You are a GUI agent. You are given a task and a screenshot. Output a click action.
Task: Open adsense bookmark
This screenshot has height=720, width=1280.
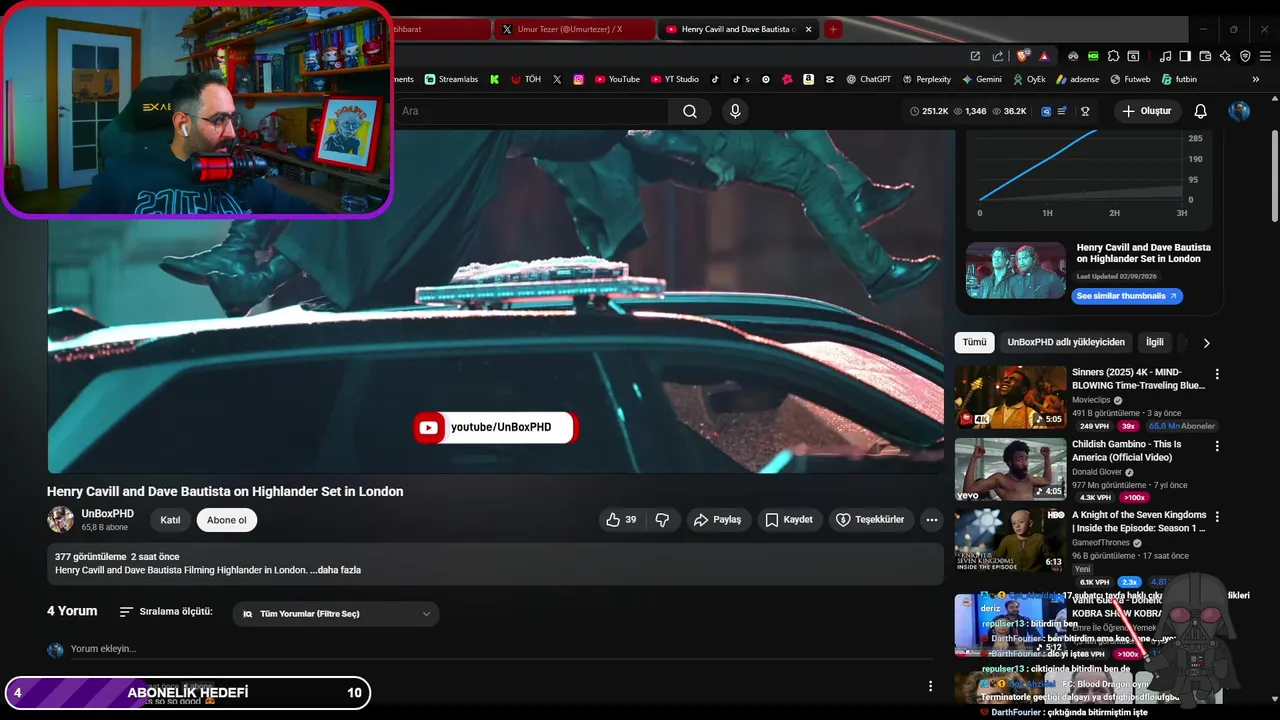pyautogui.click(x=1077, y=79)
